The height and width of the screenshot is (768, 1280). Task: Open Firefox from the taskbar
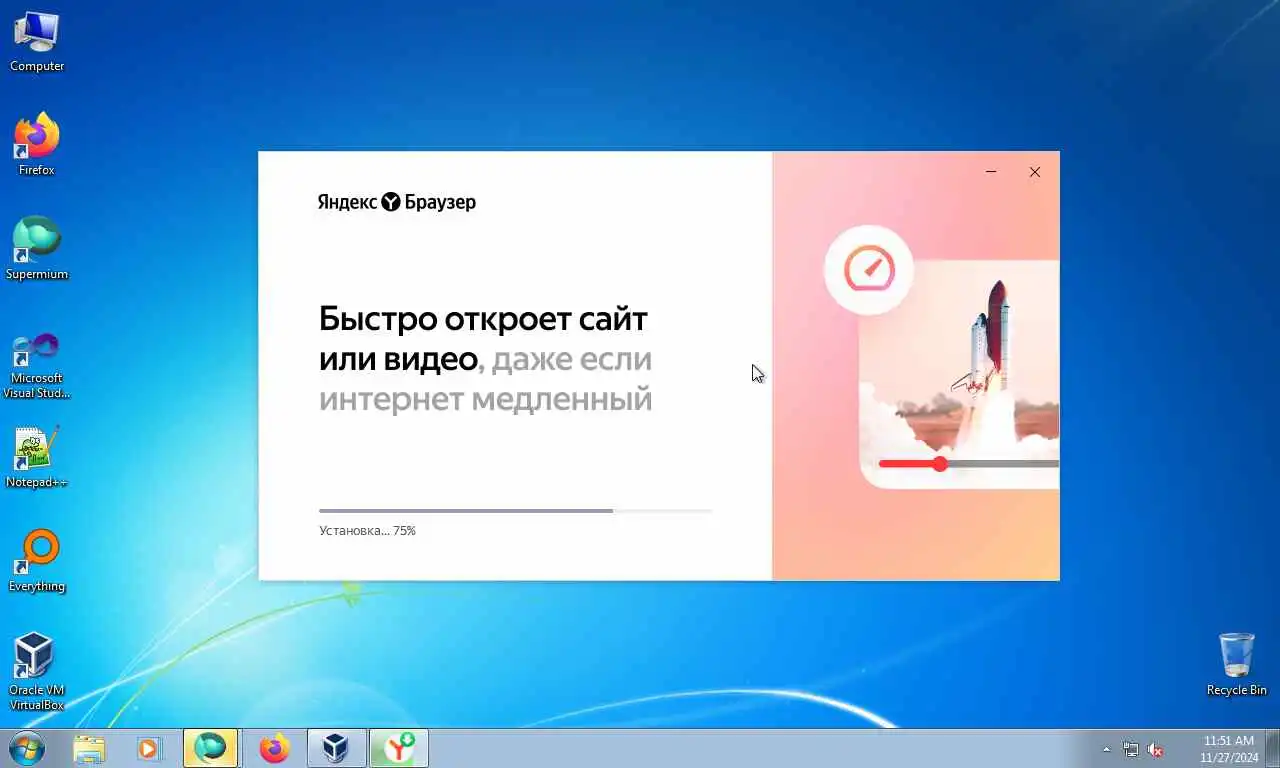pyautogui.click(x=273, y=748)
